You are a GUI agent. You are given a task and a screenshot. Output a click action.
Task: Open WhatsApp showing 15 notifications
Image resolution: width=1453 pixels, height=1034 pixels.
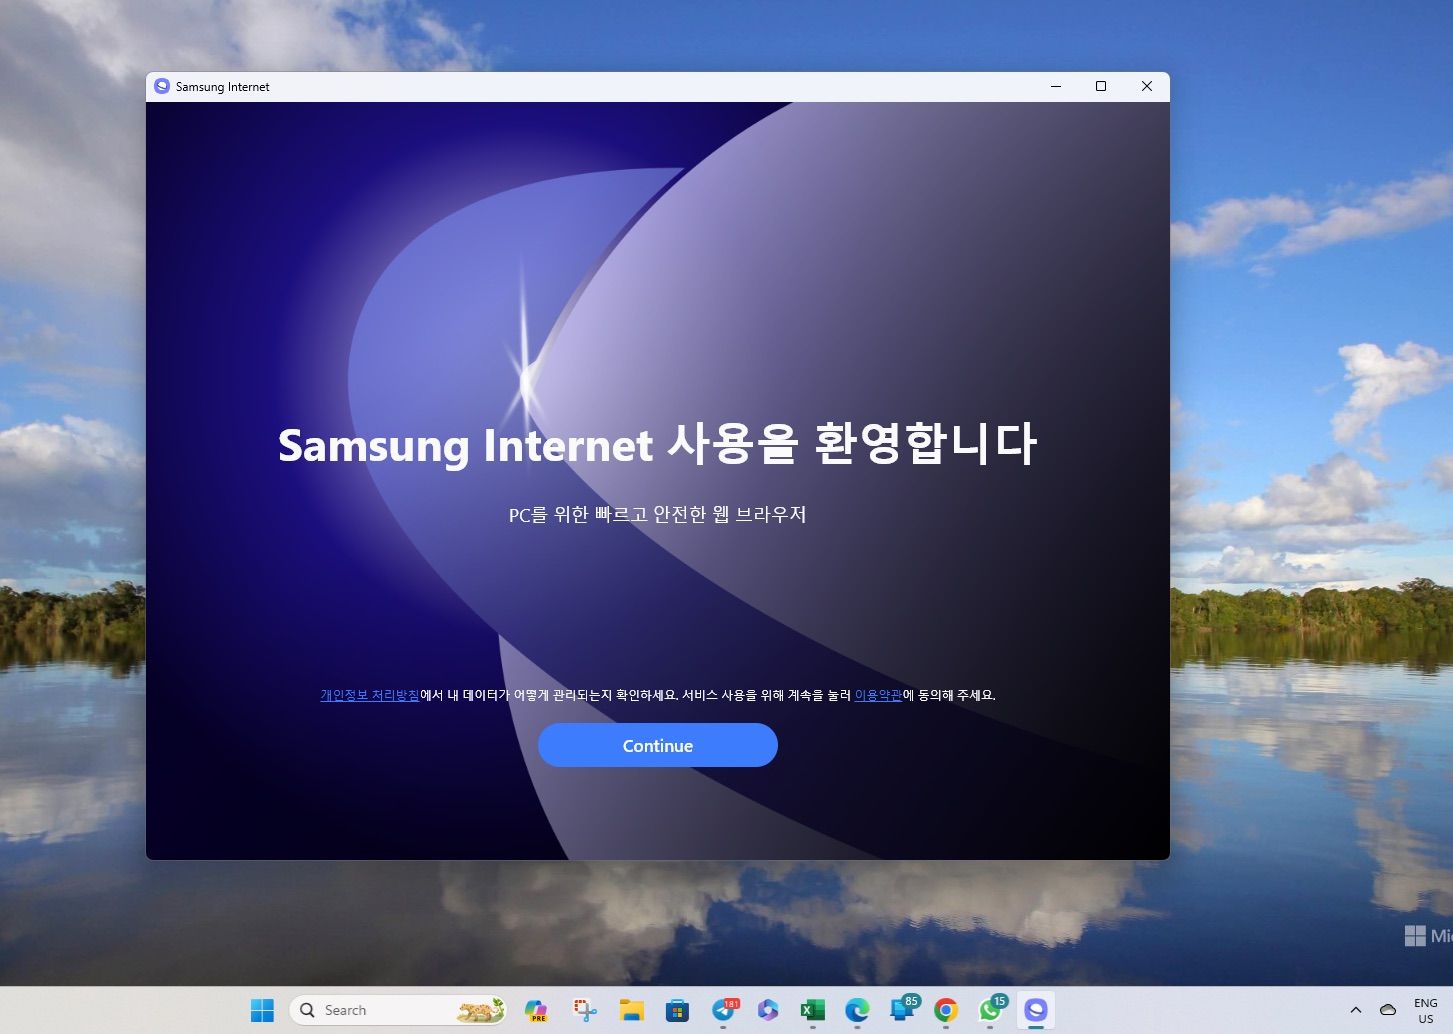point(989,1010)
